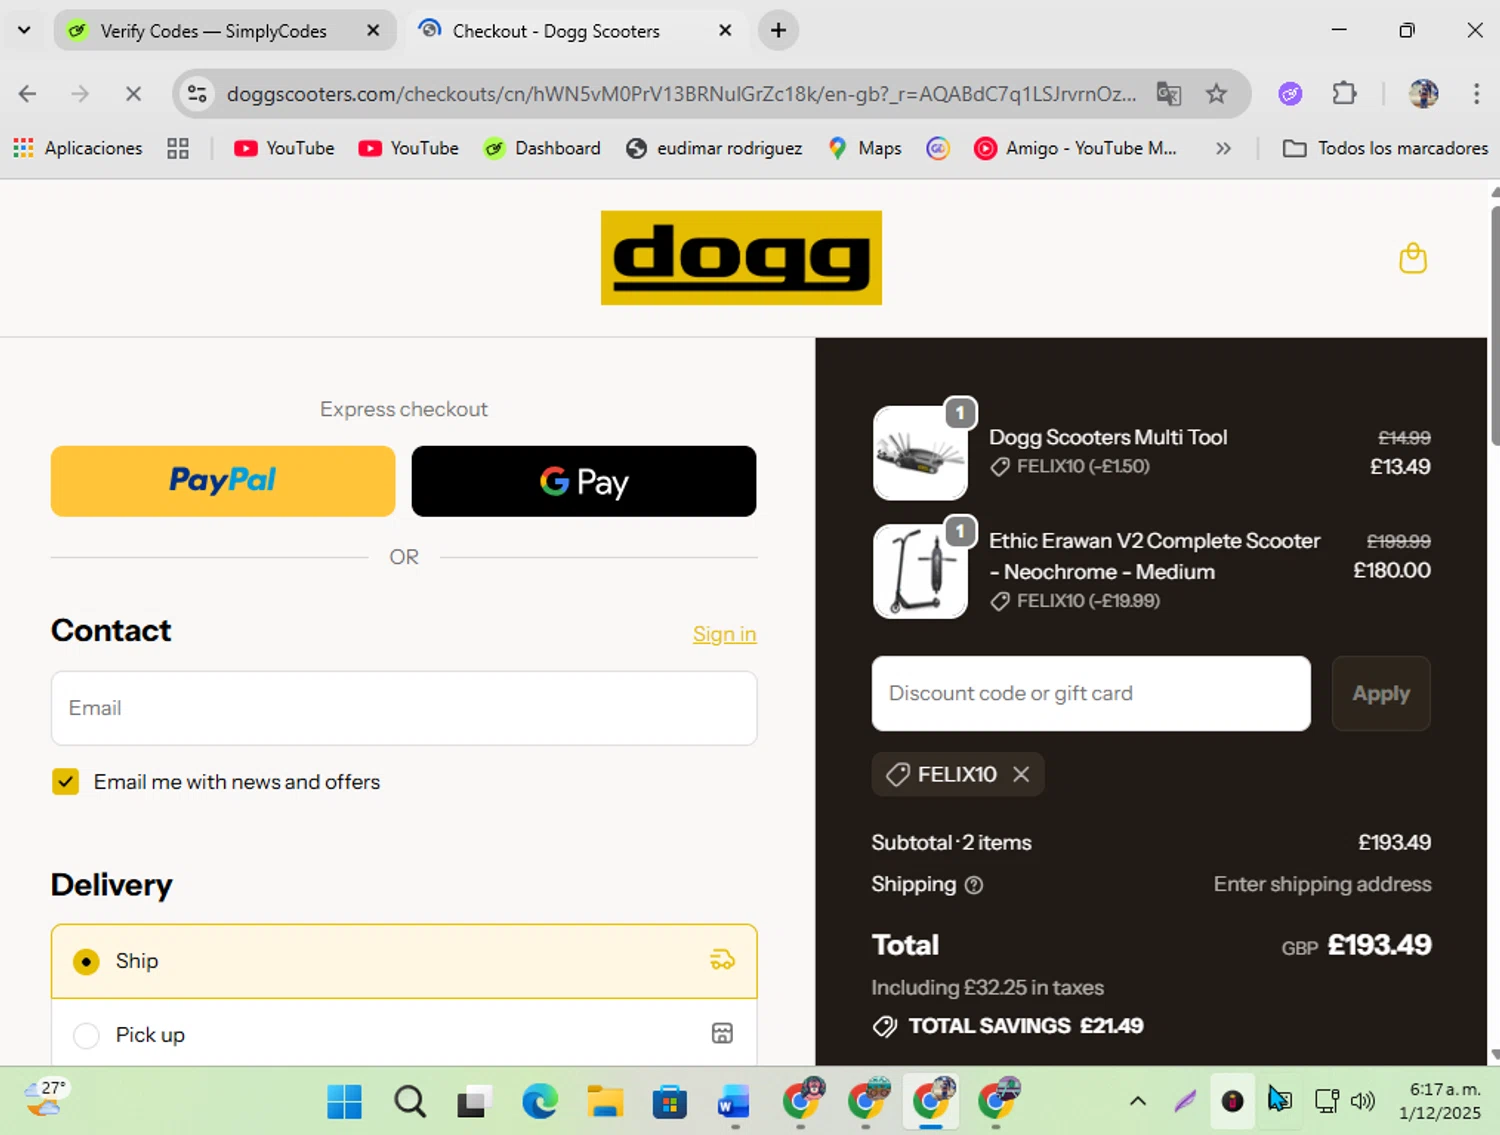Image resolution: width=1500 pixels, height=1135 pixels.
Task: Open the Chrome profile avatar
Action: pos(1423,94)
